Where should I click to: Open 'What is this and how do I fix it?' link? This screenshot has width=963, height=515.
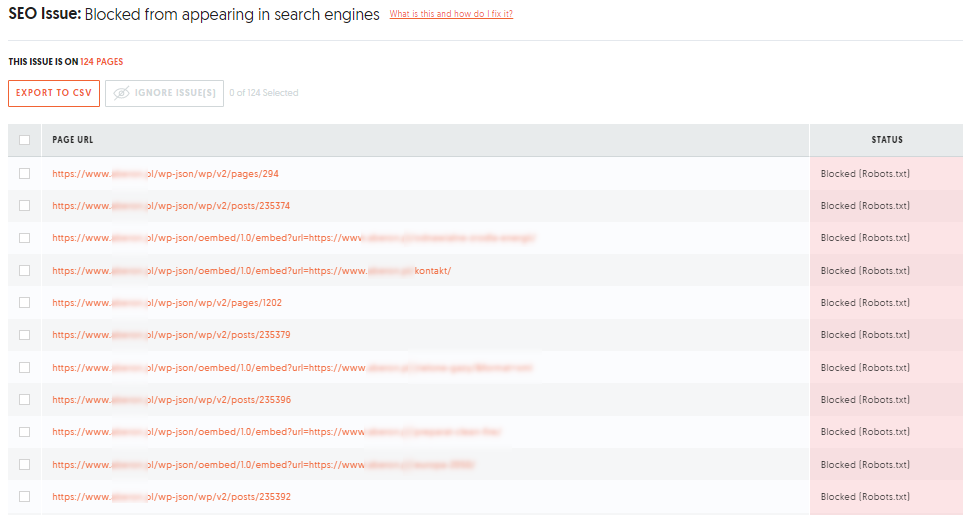(x=451, y=15)
